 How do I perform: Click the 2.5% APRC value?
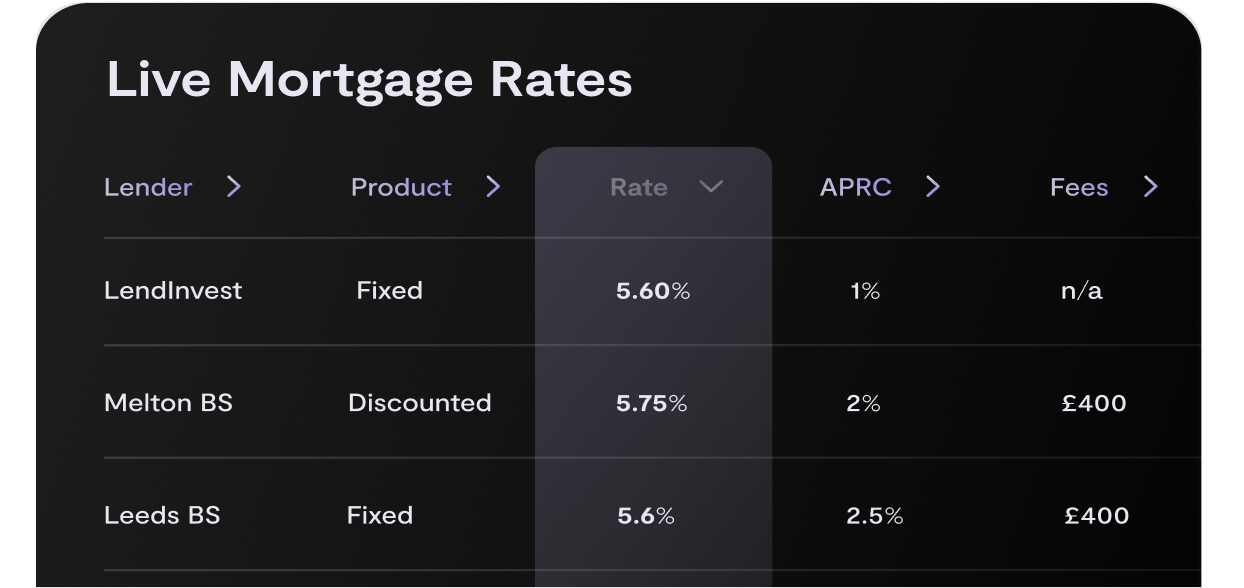click(875, 516)
